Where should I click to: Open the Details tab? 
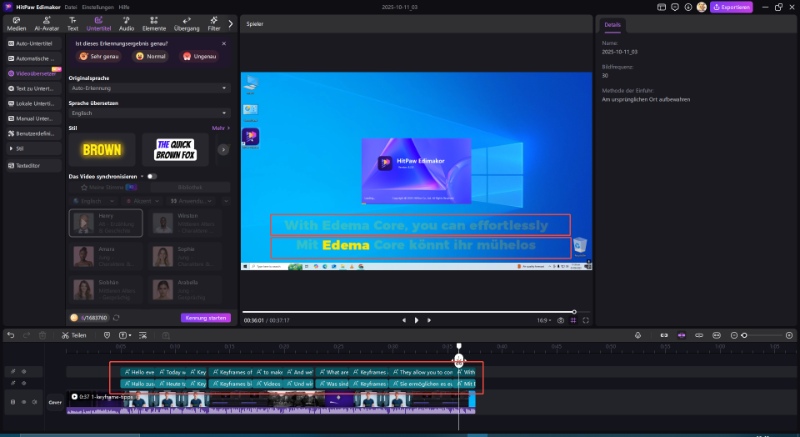612,24
